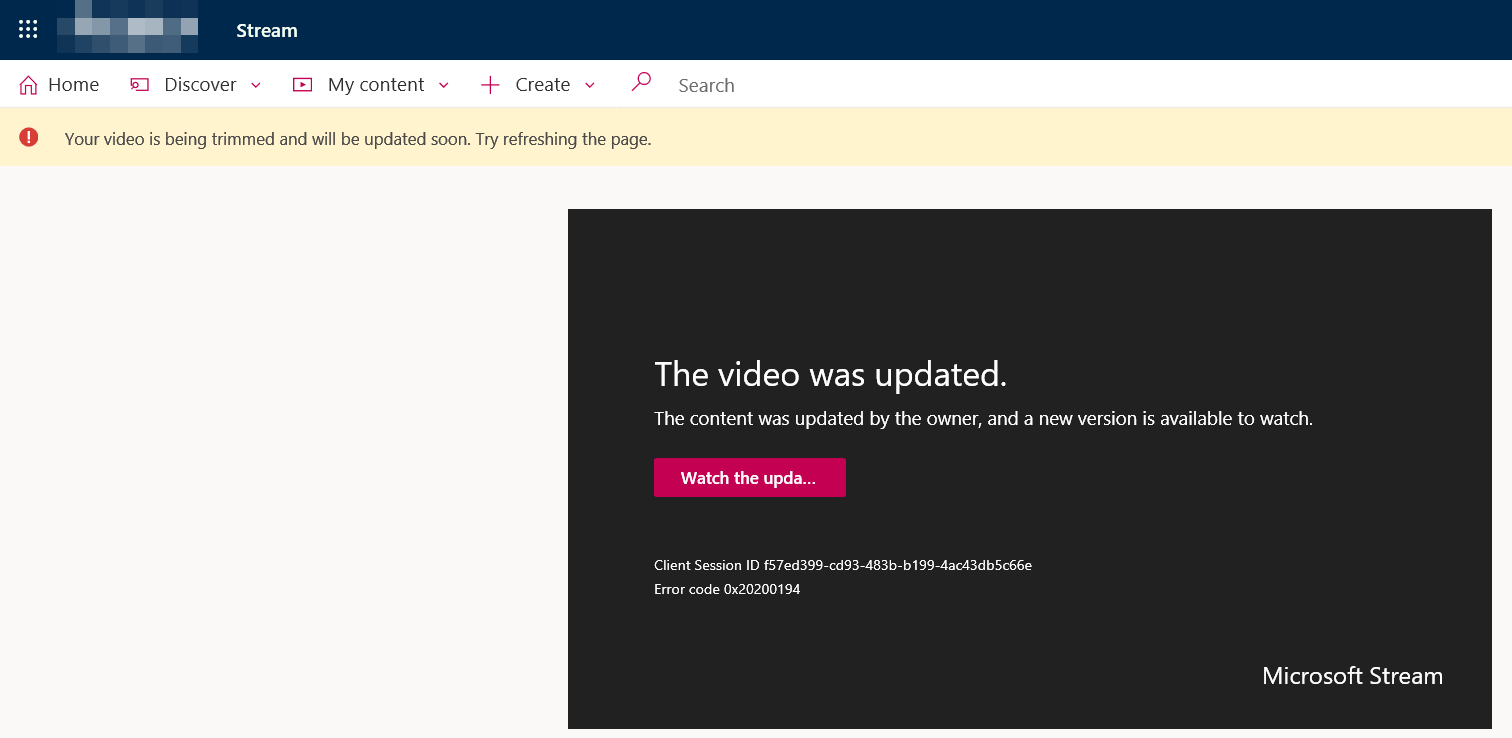Click the Stream title in top bar
Screen dimensions: 1512x738
click(266, 30)
